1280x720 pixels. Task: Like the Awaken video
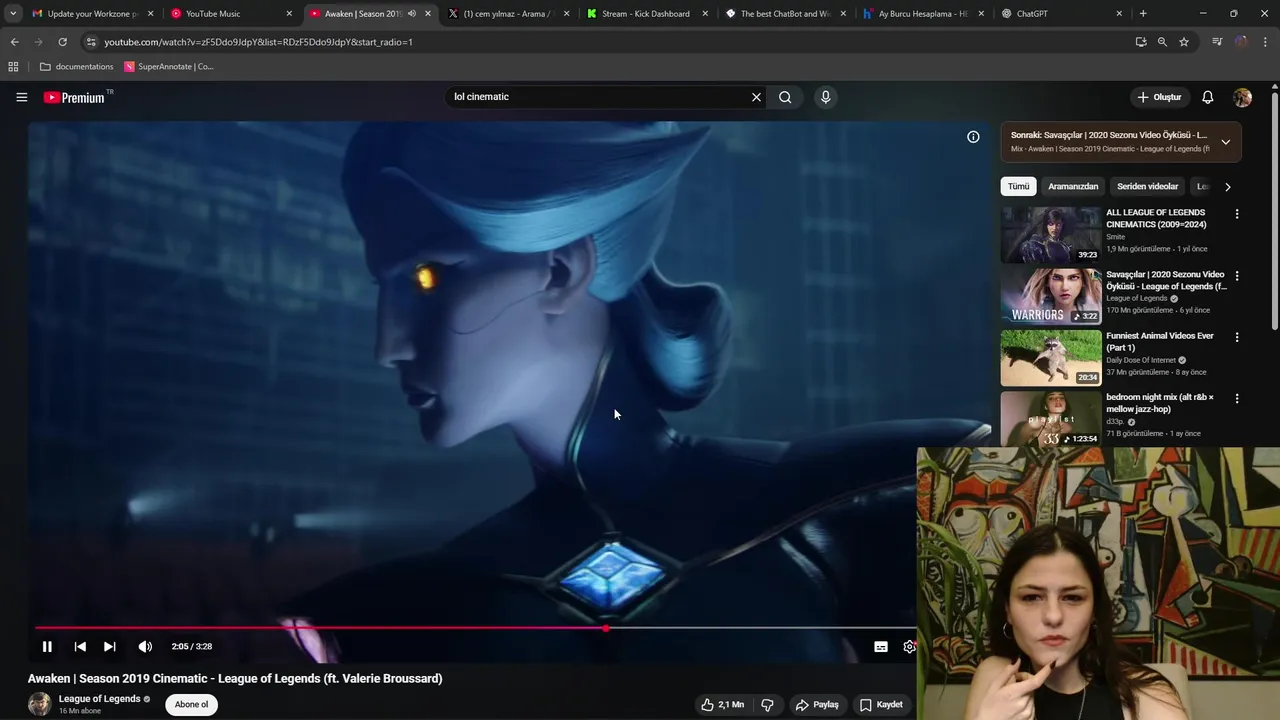coord(723,704)
